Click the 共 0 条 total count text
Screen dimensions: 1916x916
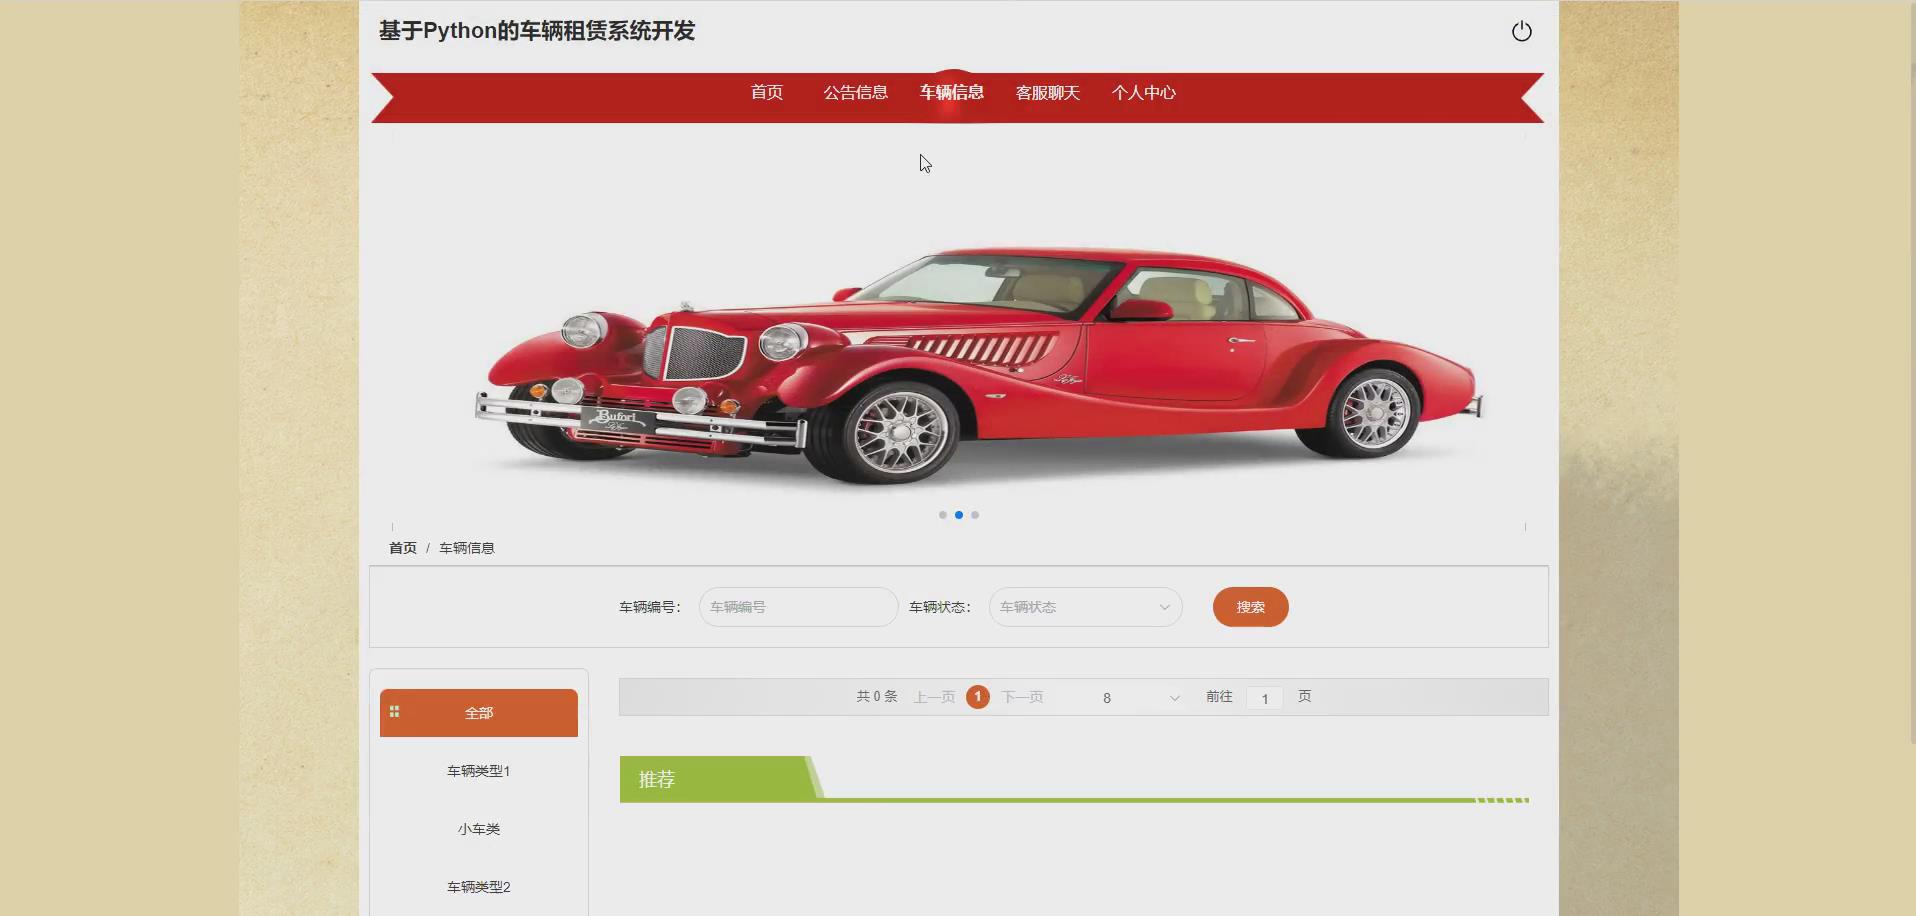pyautogui.click(x=877, y=697)
